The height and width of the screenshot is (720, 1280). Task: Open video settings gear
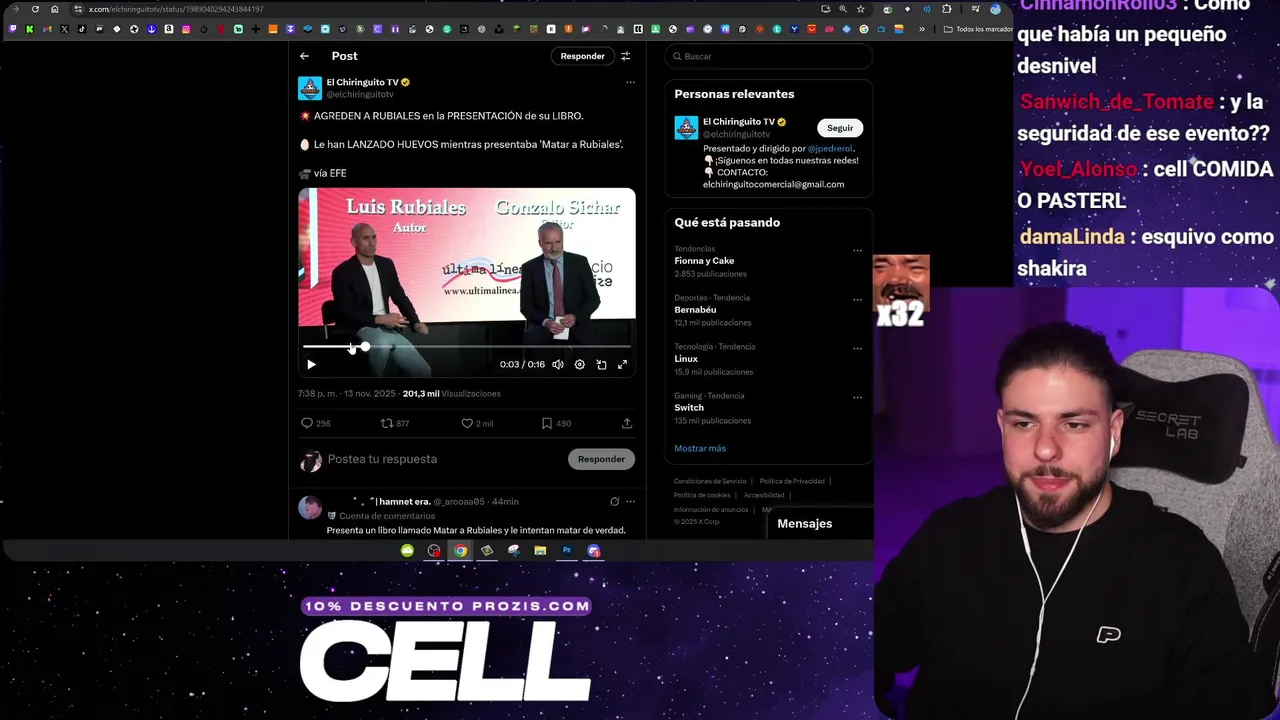pos(579,365)
